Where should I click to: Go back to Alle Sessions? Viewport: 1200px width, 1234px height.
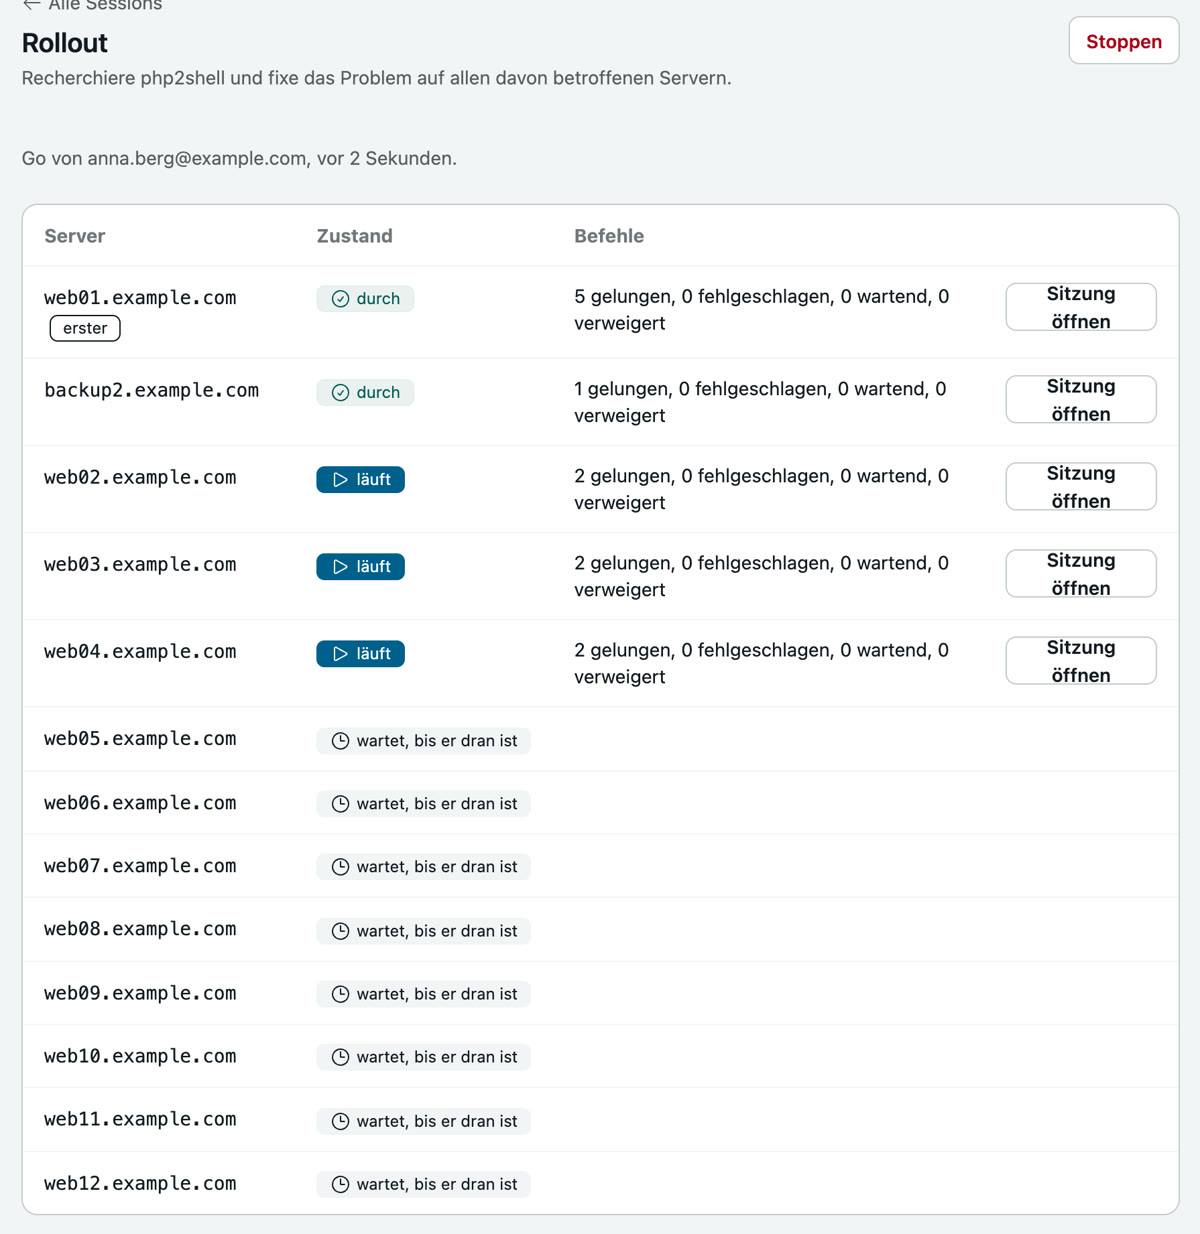pos(92,5)
